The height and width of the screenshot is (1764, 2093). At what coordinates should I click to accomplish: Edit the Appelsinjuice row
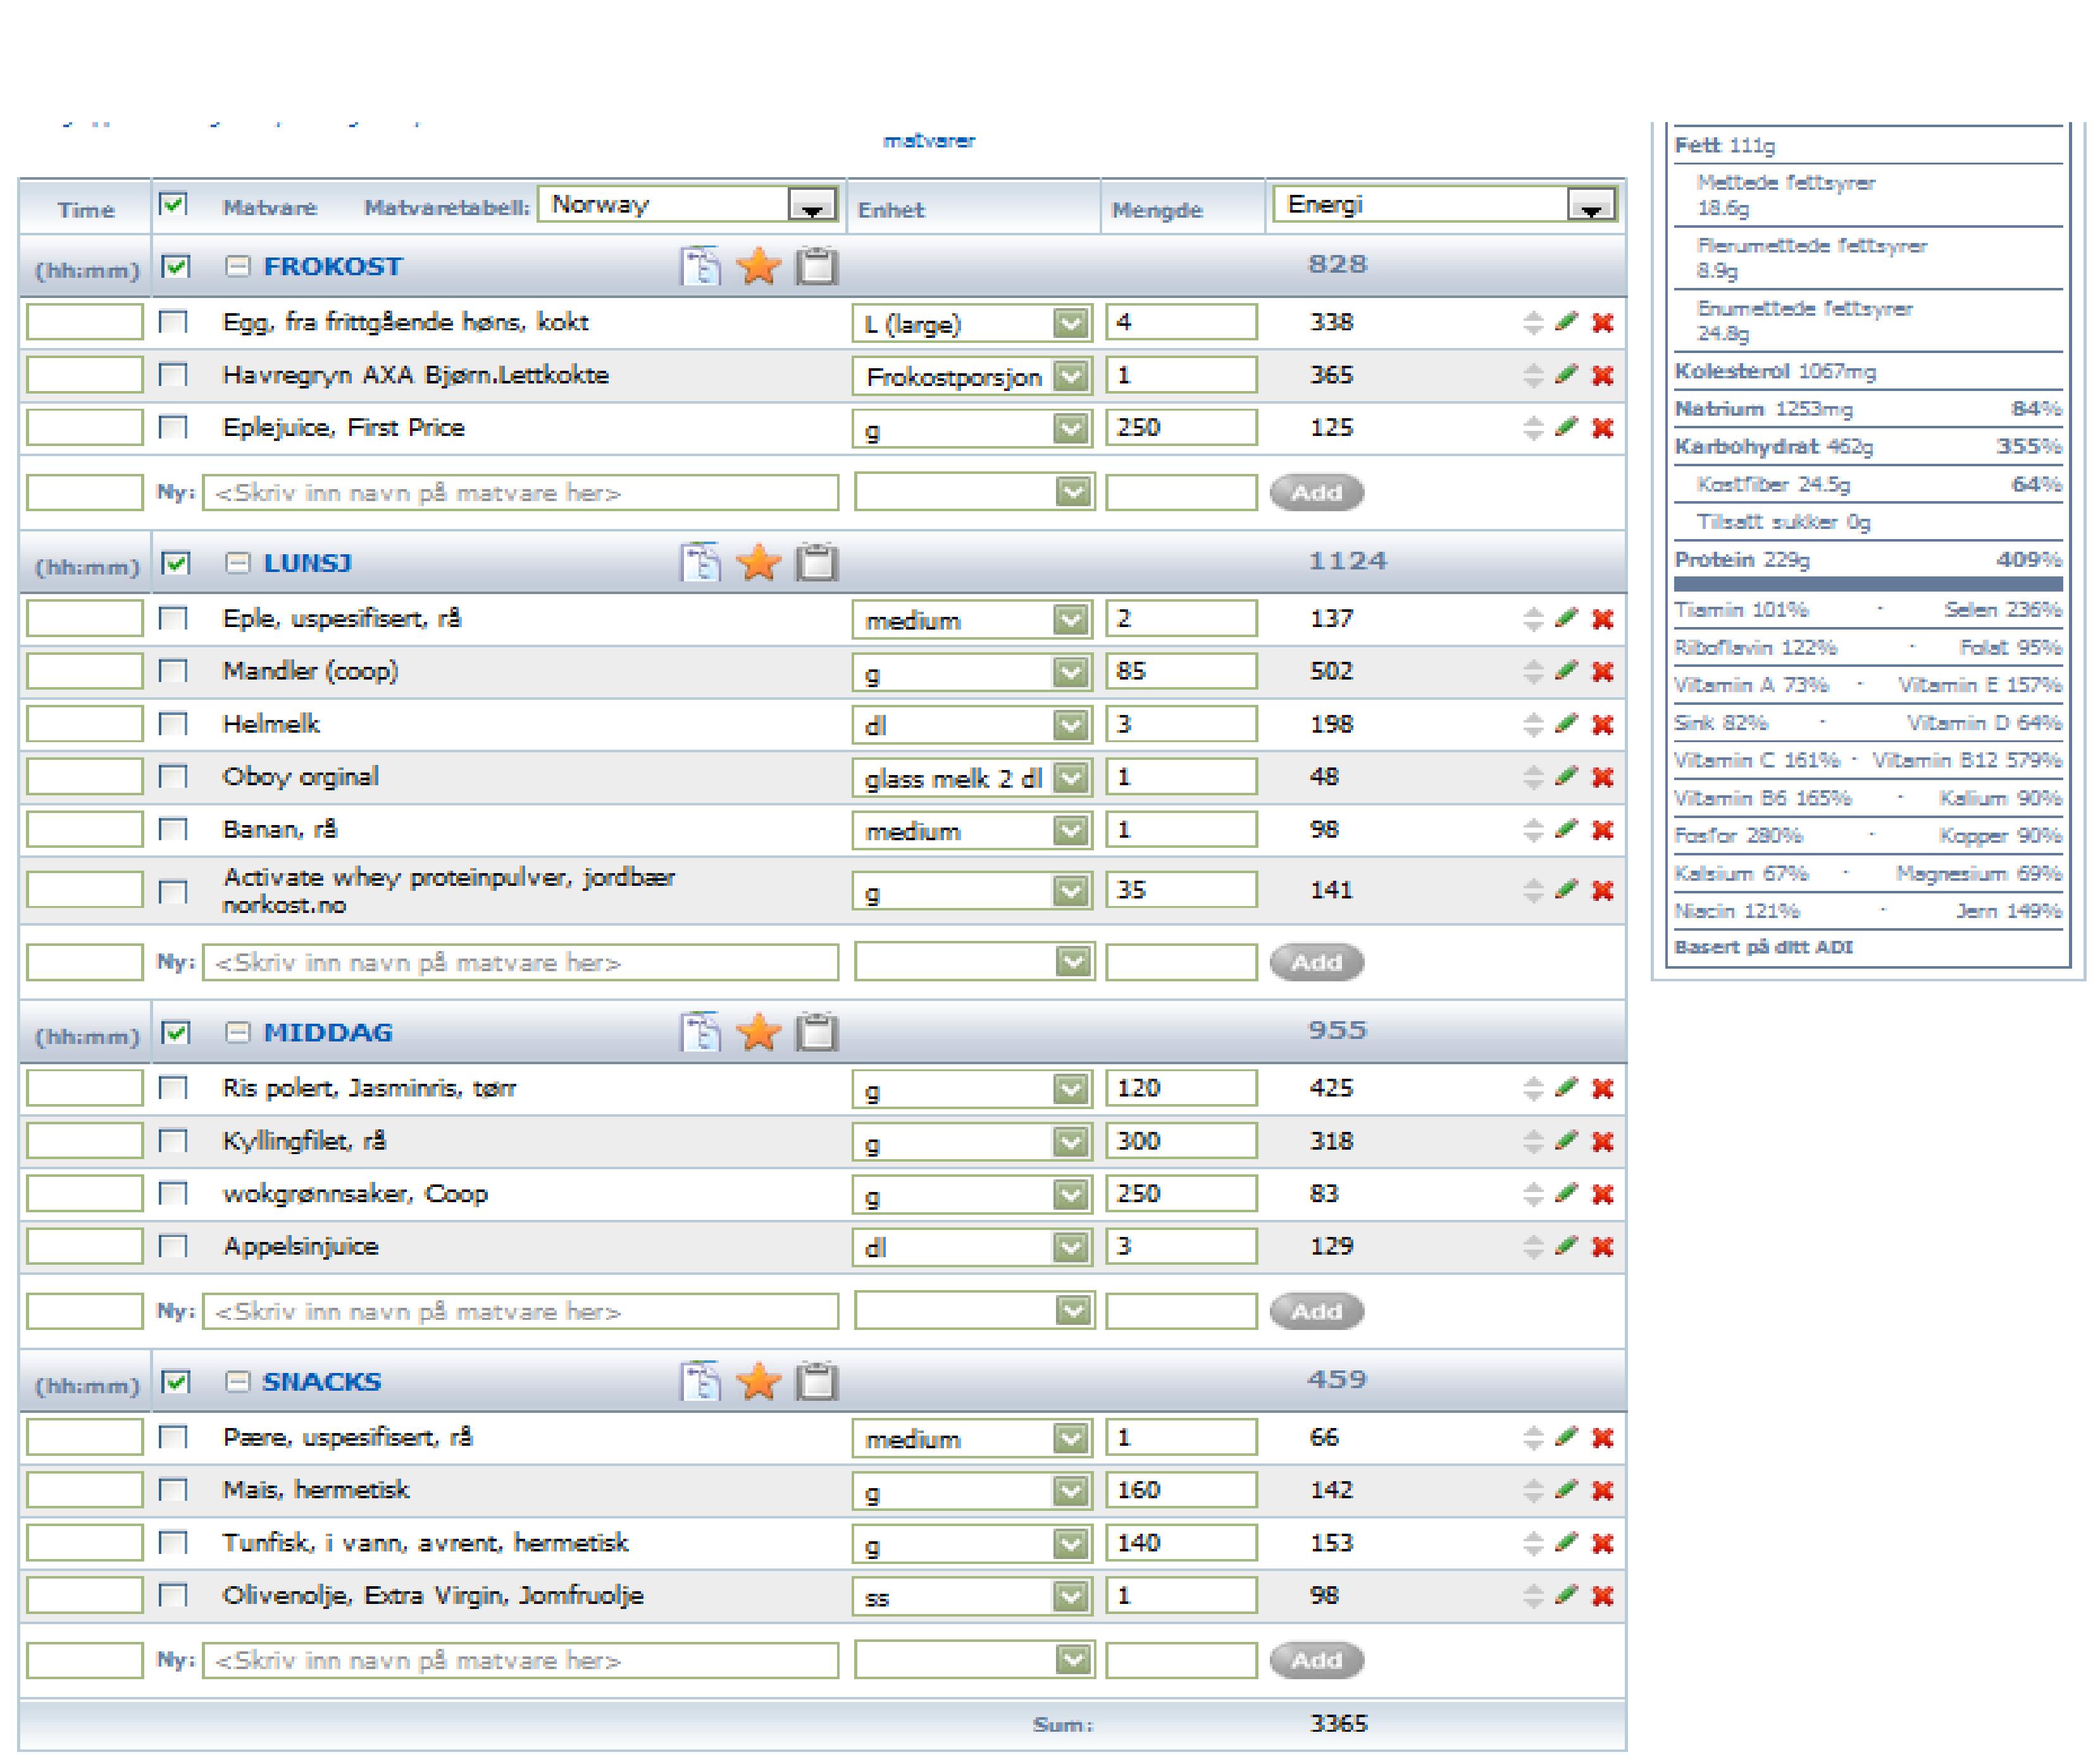pyautogui.click(x=1567, y=1246)
